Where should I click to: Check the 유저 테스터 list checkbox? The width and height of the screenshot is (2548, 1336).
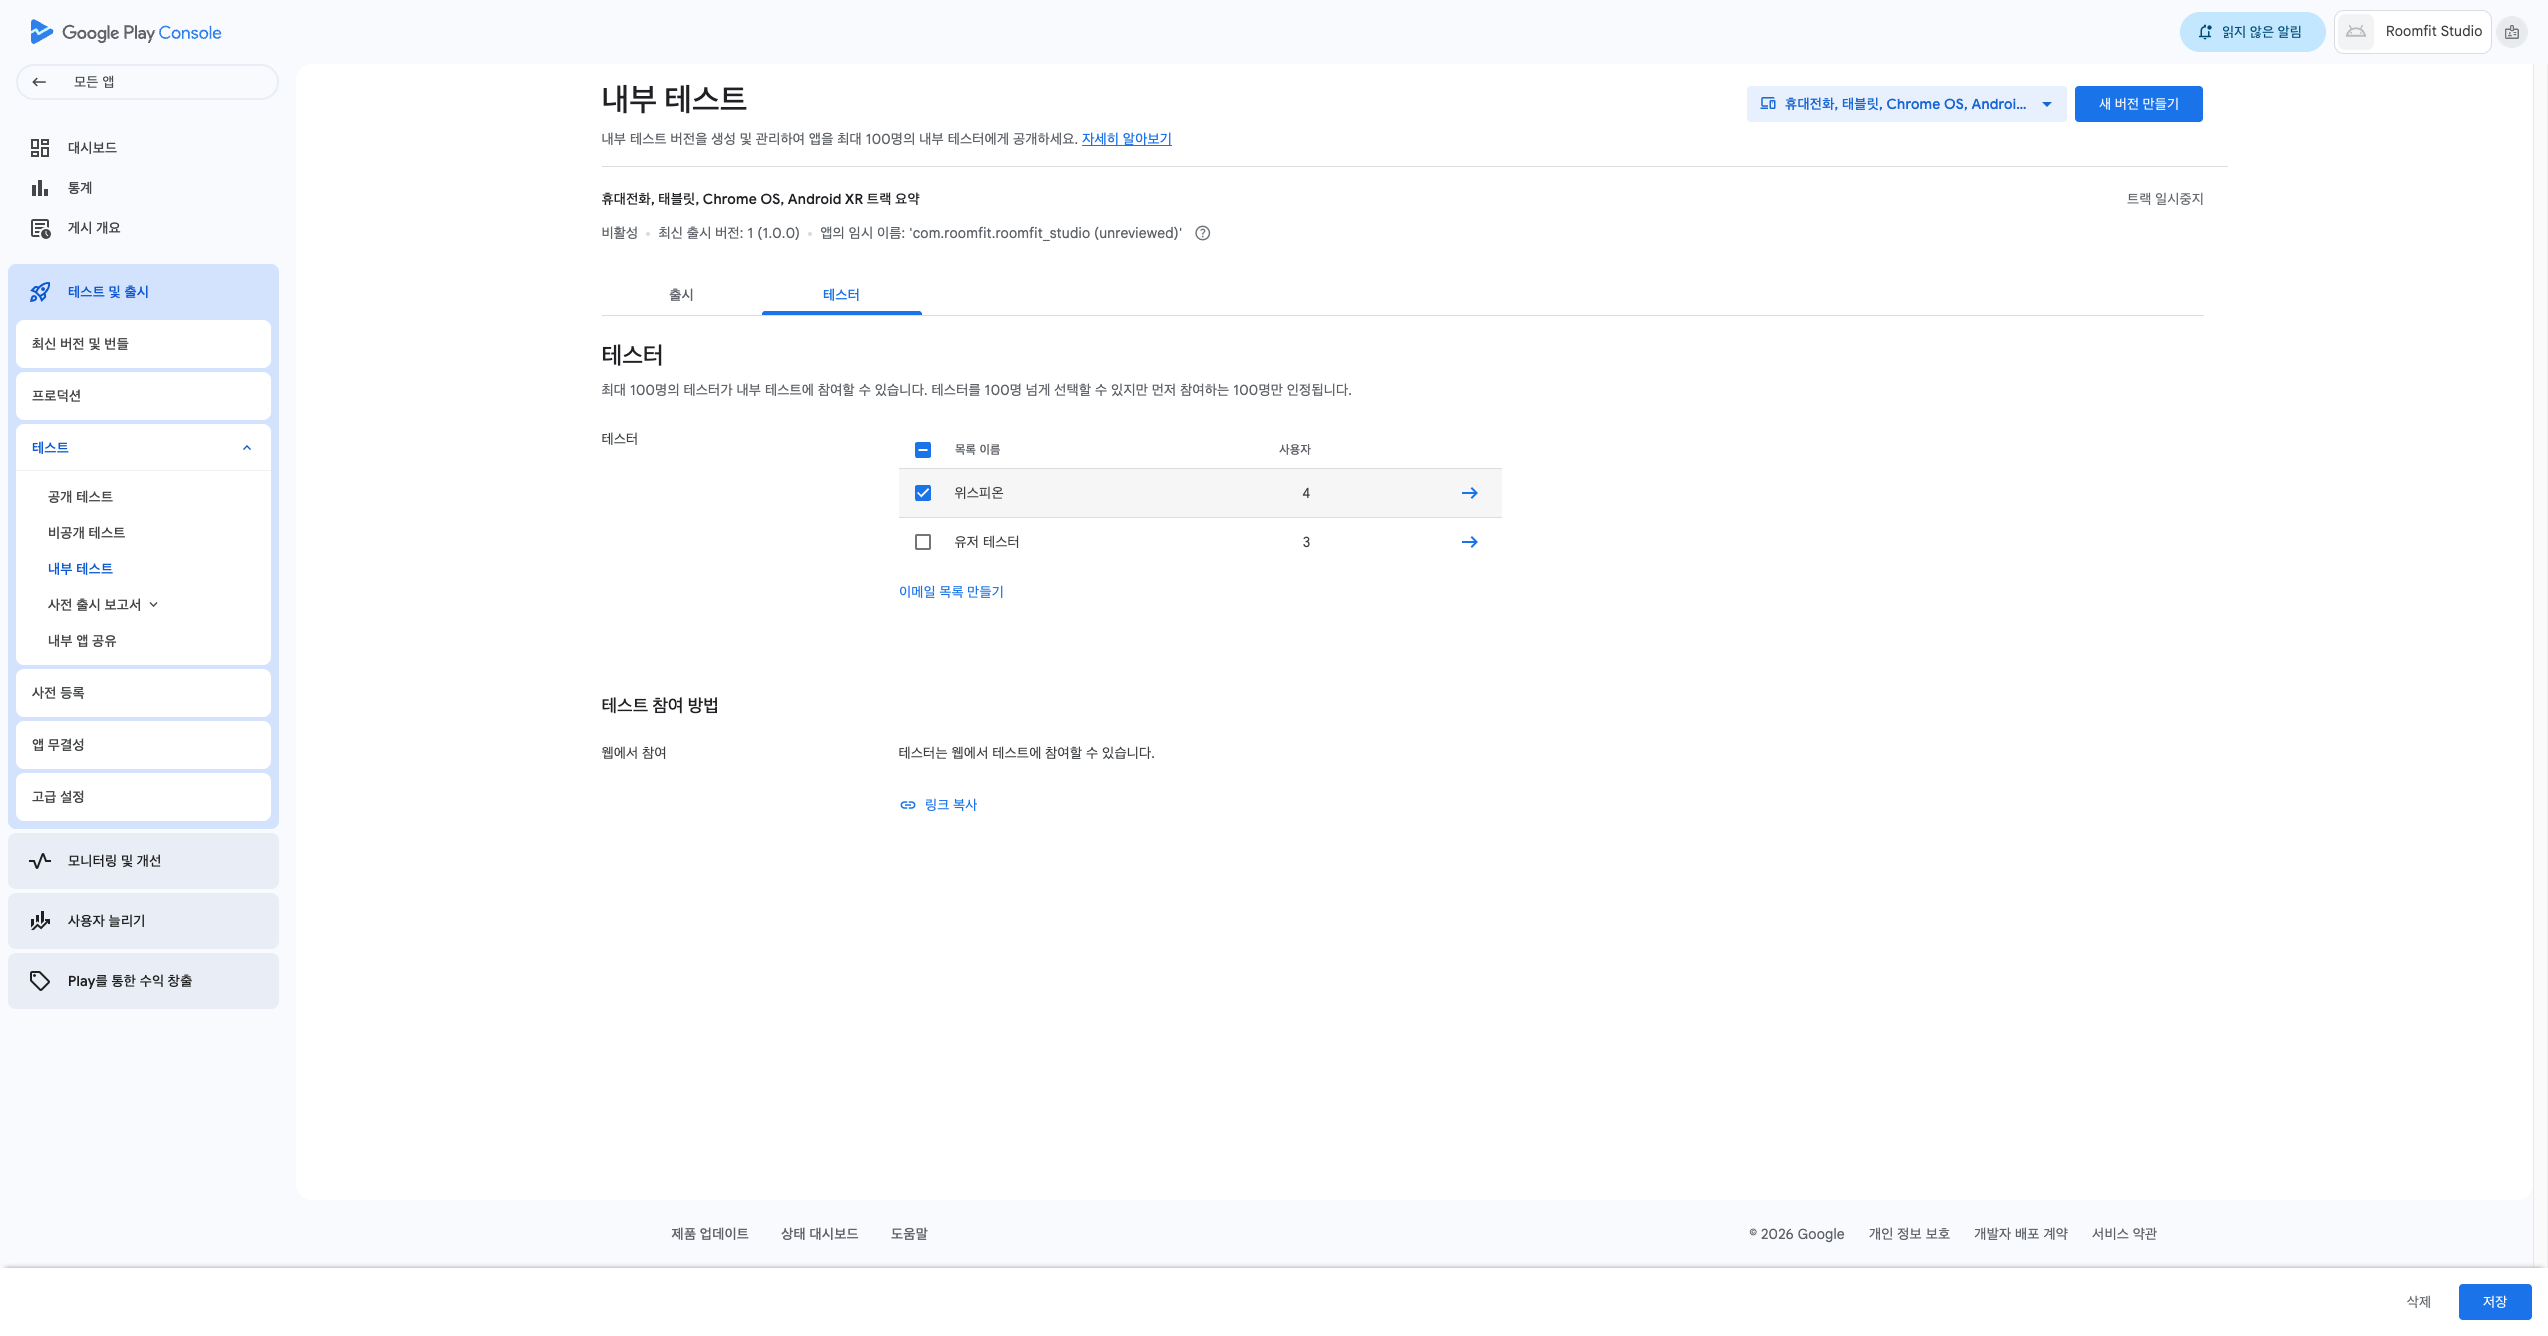923,542
